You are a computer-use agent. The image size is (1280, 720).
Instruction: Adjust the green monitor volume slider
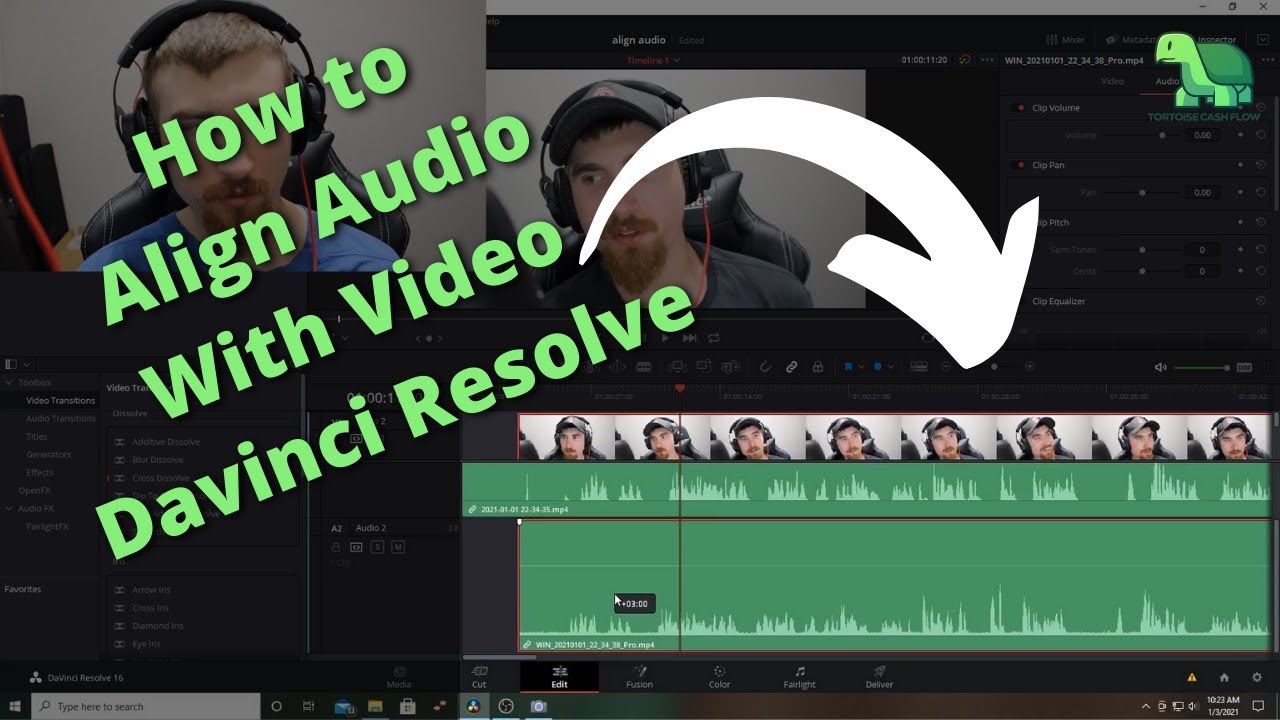(1200, 367)
